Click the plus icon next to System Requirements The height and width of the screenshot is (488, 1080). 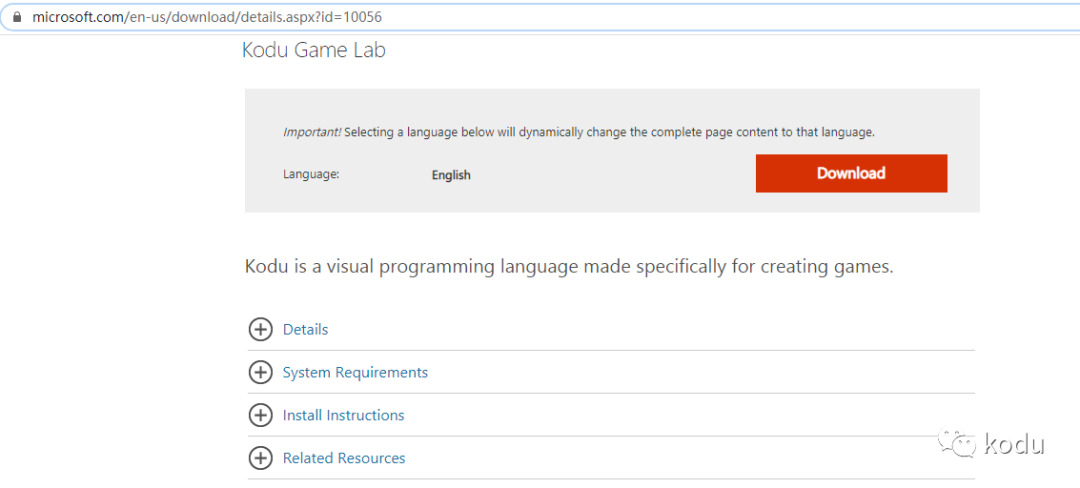click(x=260, y=372)
